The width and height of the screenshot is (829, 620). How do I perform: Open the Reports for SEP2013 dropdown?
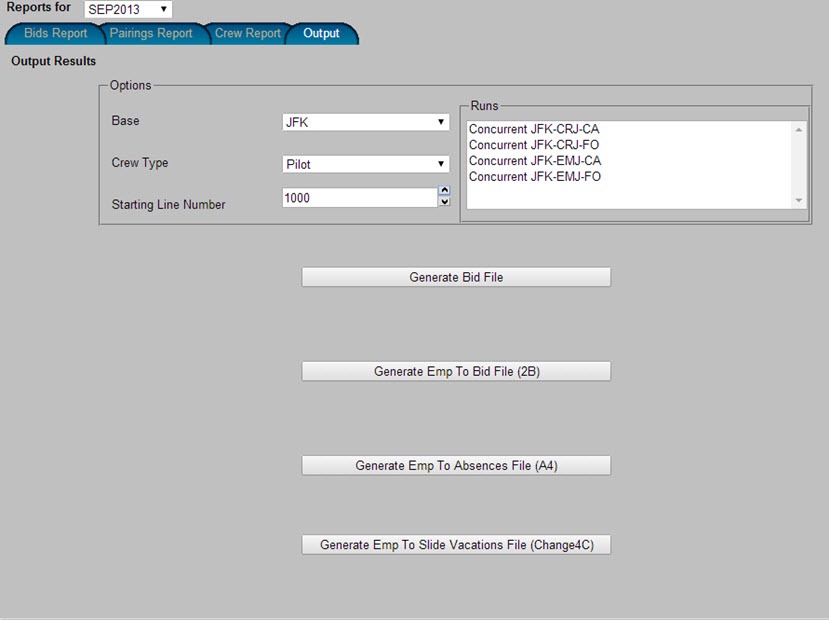(128, 9)
